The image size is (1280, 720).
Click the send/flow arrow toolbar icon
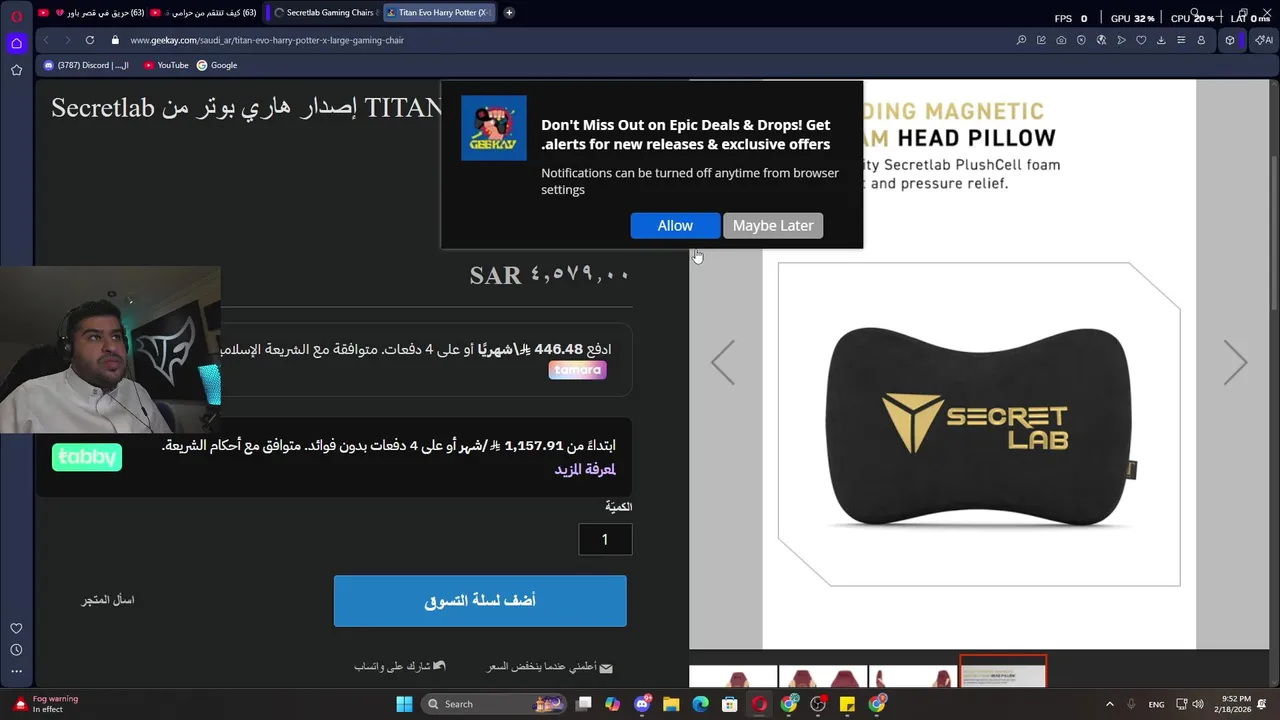(x=1121, y=40)
